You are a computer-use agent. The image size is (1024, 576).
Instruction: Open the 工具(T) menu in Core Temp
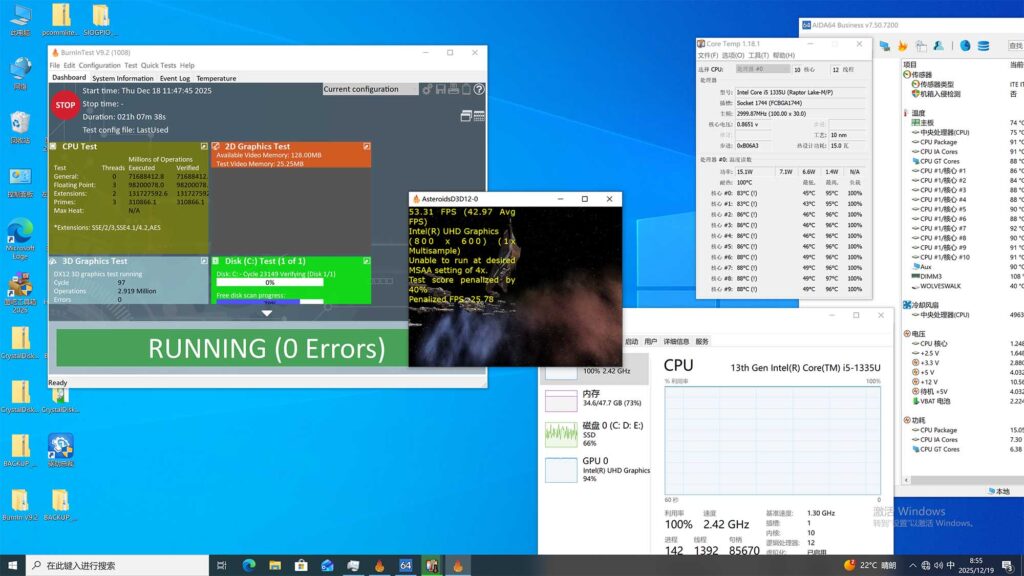(x=758, y=56)
